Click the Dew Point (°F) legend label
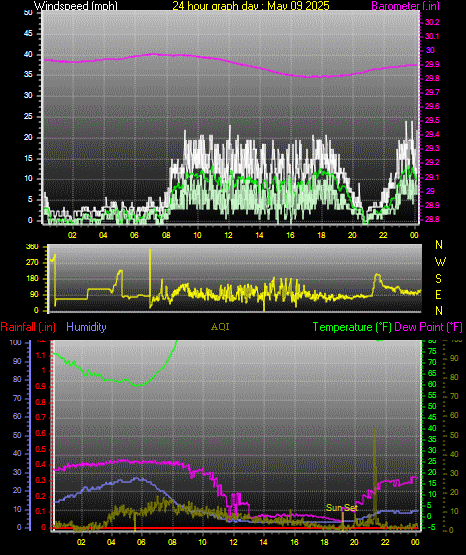Image resolution: width=466 pixels, height=555 pixels. coord(428,327)
